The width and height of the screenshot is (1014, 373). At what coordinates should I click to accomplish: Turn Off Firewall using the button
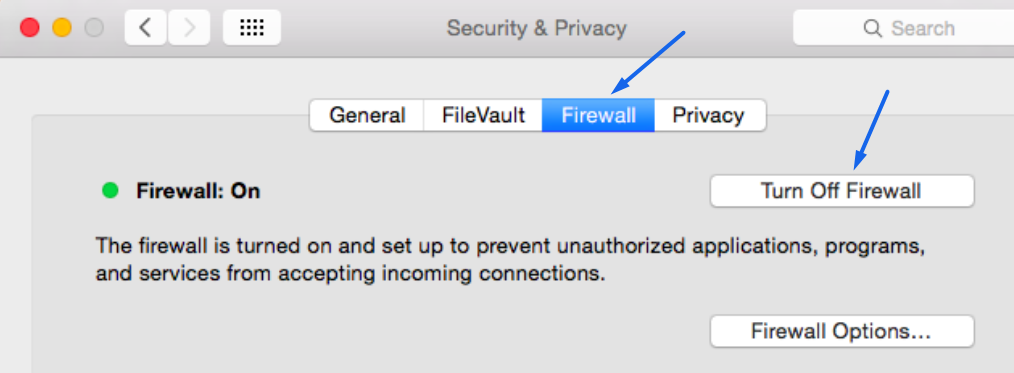tap(842, 191)
